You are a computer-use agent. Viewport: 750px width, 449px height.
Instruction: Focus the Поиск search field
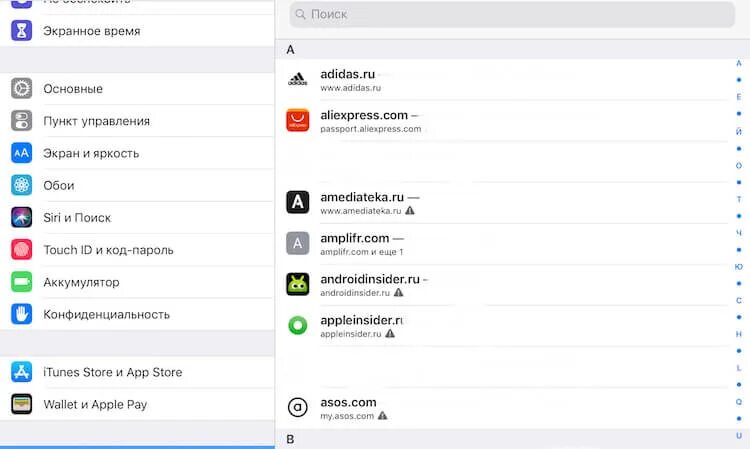(x=512, y=14)
